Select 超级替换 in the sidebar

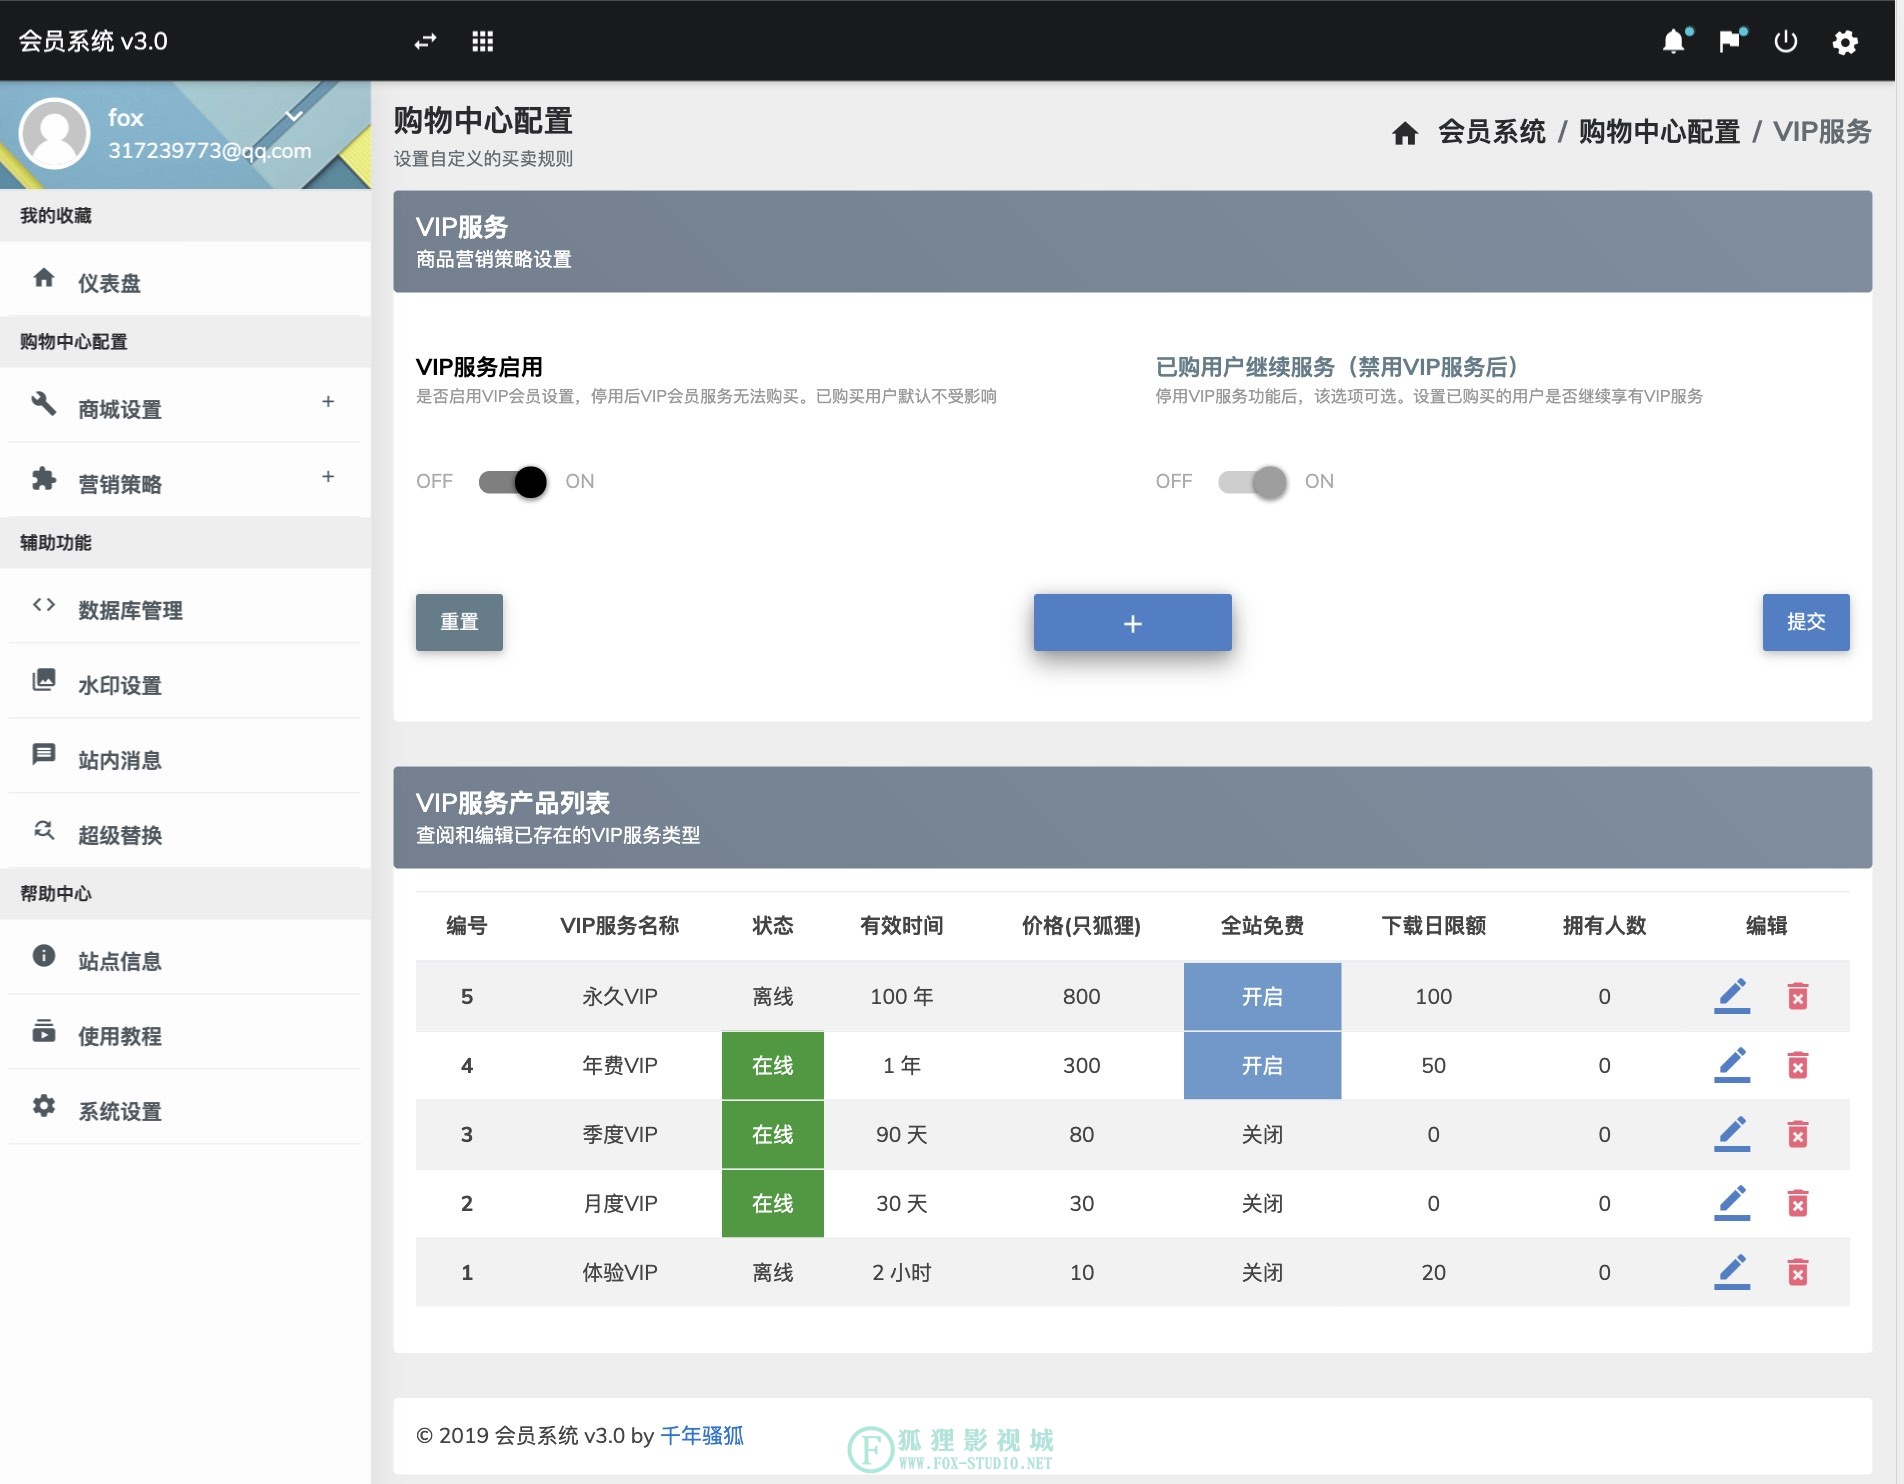pos(185,833)
